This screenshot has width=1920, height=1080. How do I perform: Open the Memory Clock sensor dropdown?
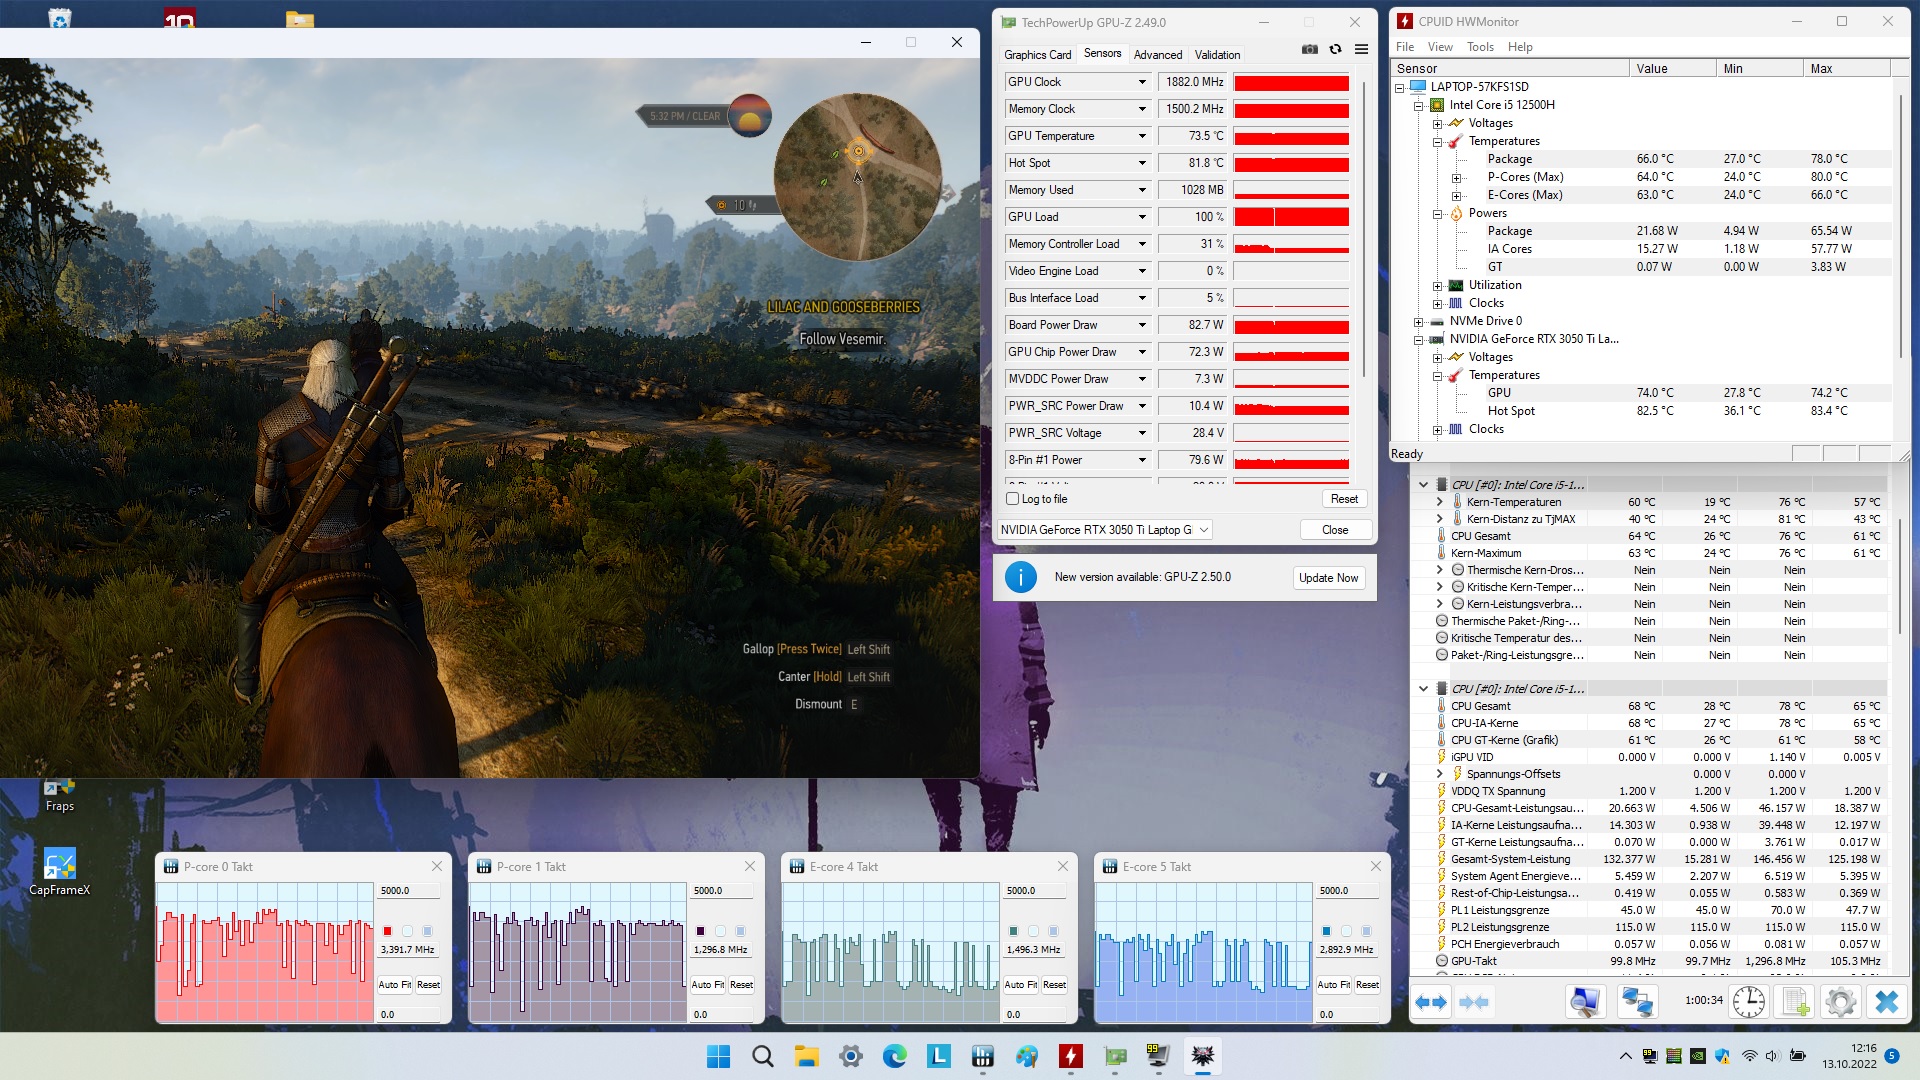point(1142,109)
